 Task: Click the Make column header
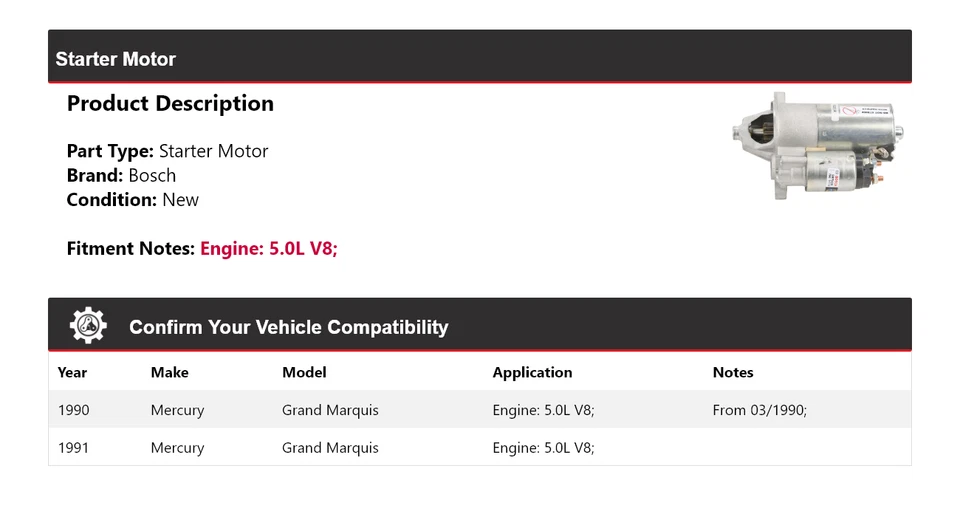tap(169, 372)
